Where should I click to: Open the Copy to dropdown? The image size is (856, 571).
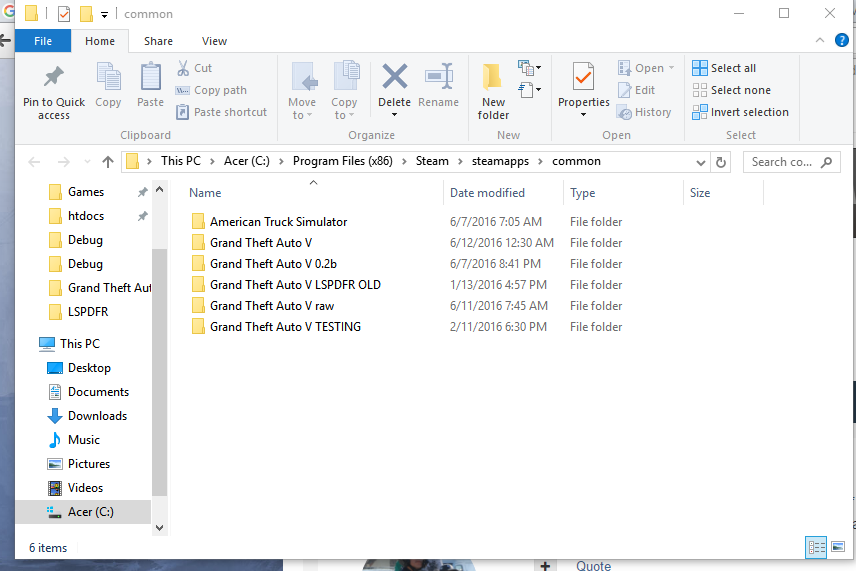coord(344,91)
